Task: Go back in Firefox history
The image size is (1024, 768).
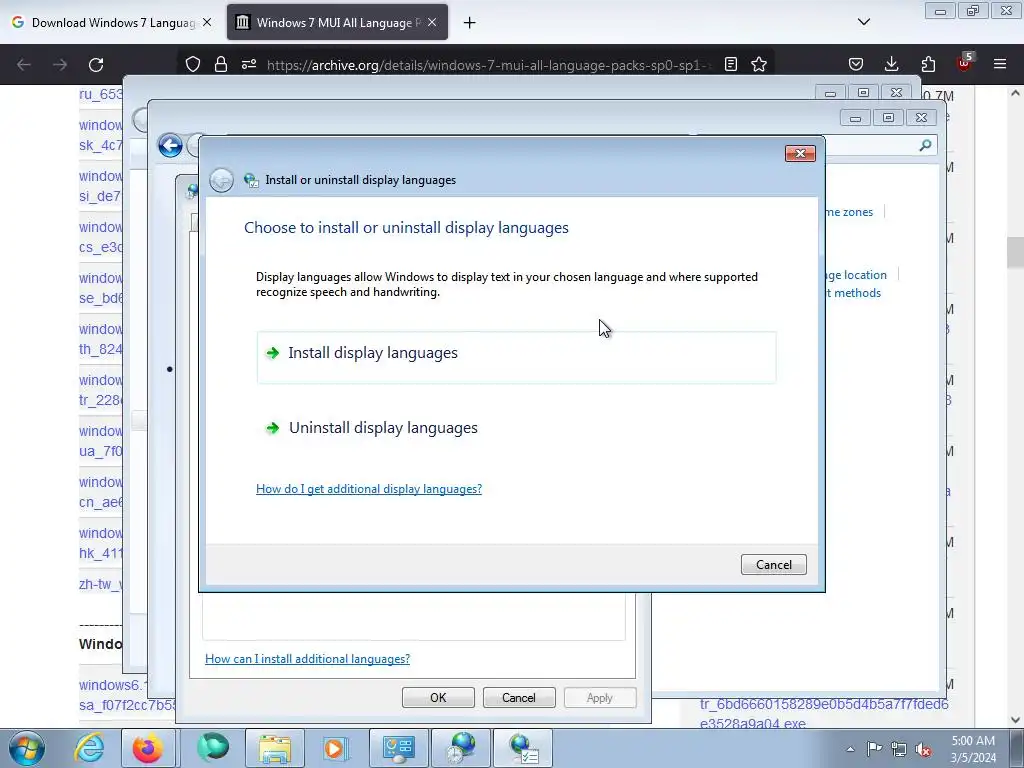Action: pos(24,65)
